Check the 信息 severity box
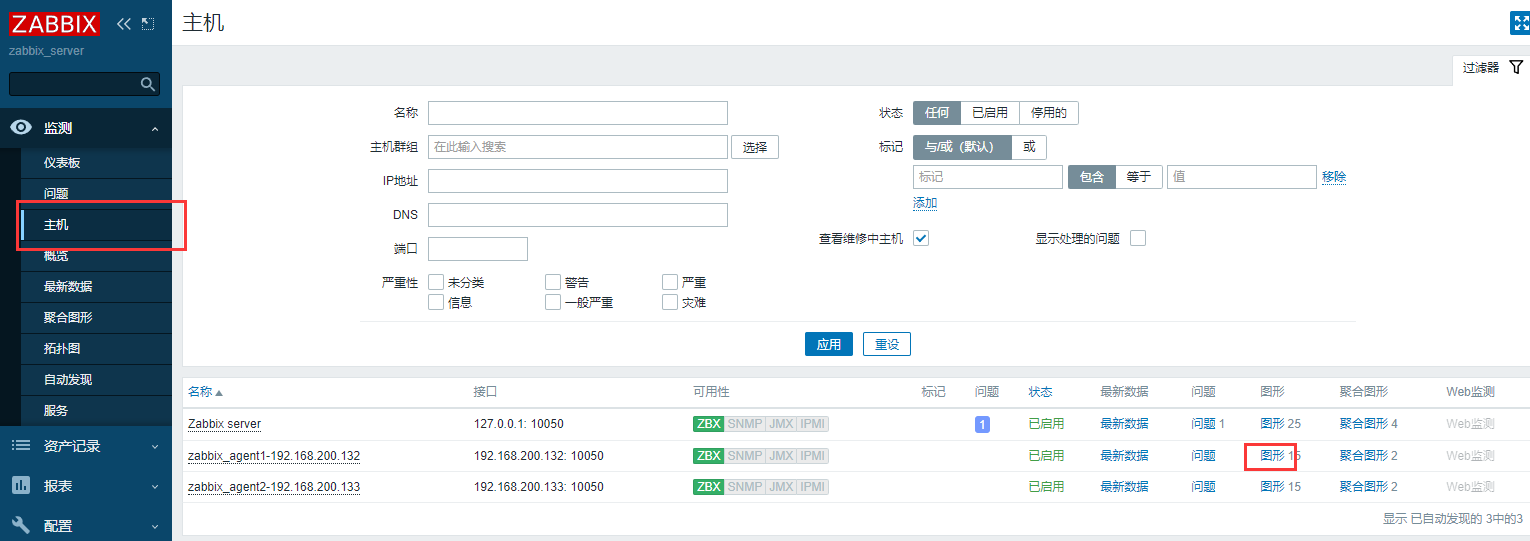The width and height of the screenshot is (1530, 541). tap(436, 302)
